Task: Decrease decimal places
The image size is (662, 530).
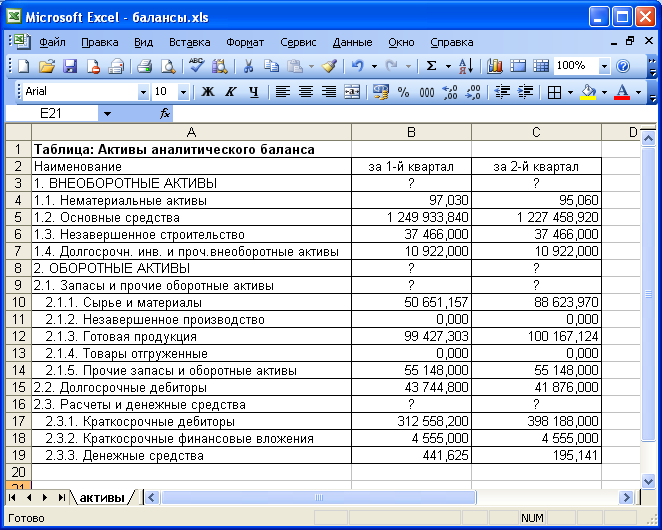Action: click(x=473, y=92)
